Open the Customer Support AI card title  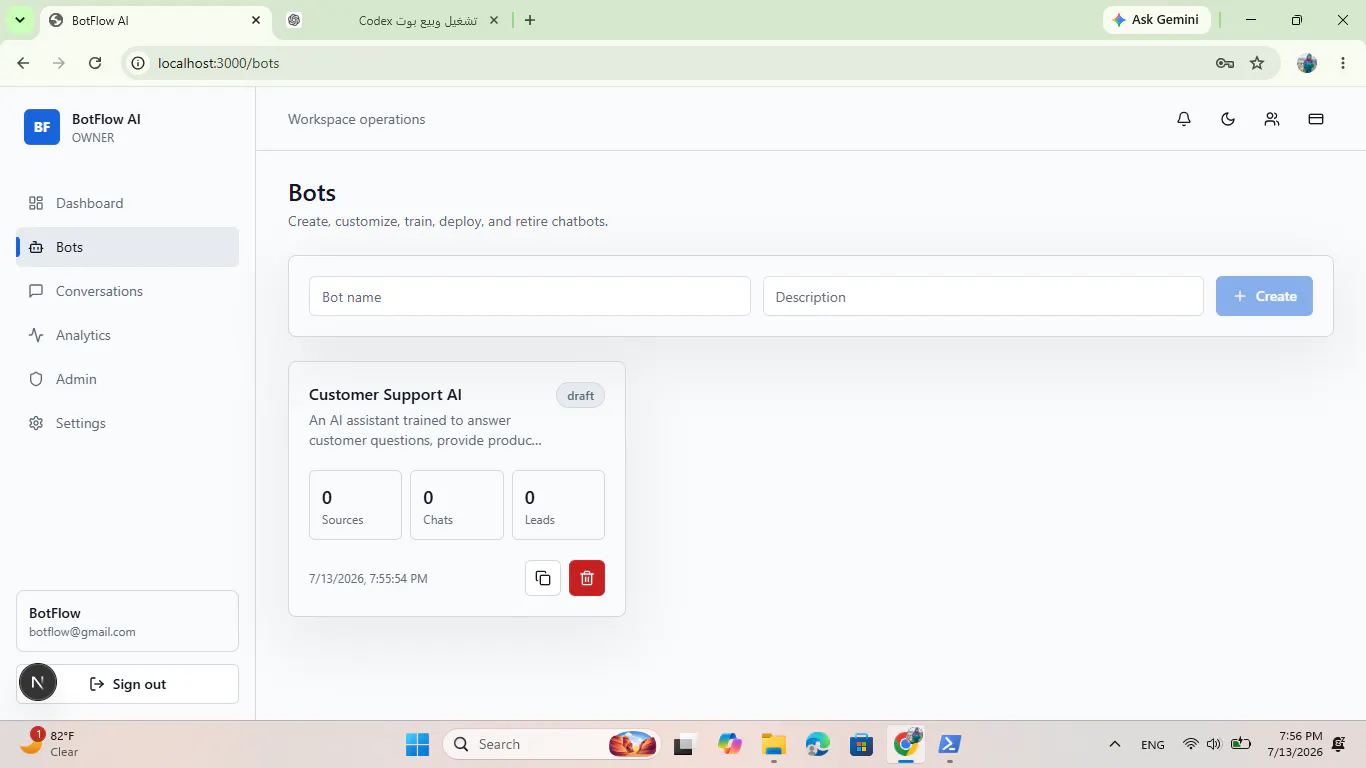(x=385, y=395)
